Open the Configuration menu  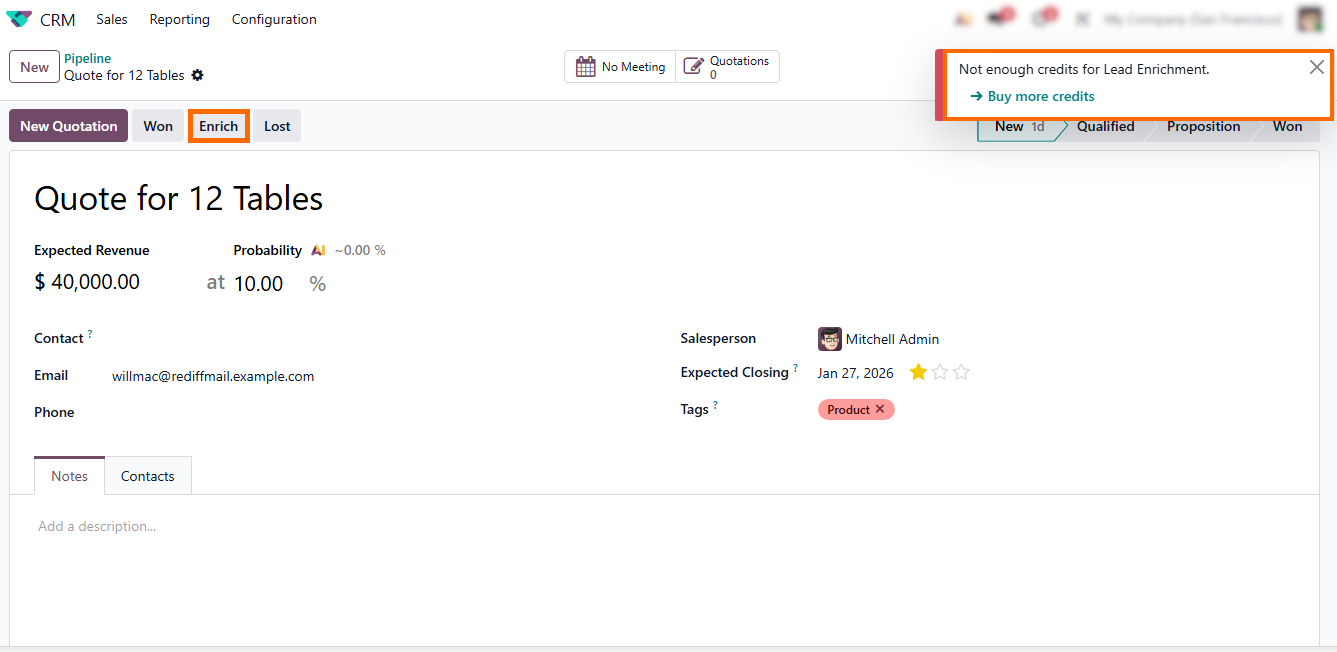tap(274, 19)
